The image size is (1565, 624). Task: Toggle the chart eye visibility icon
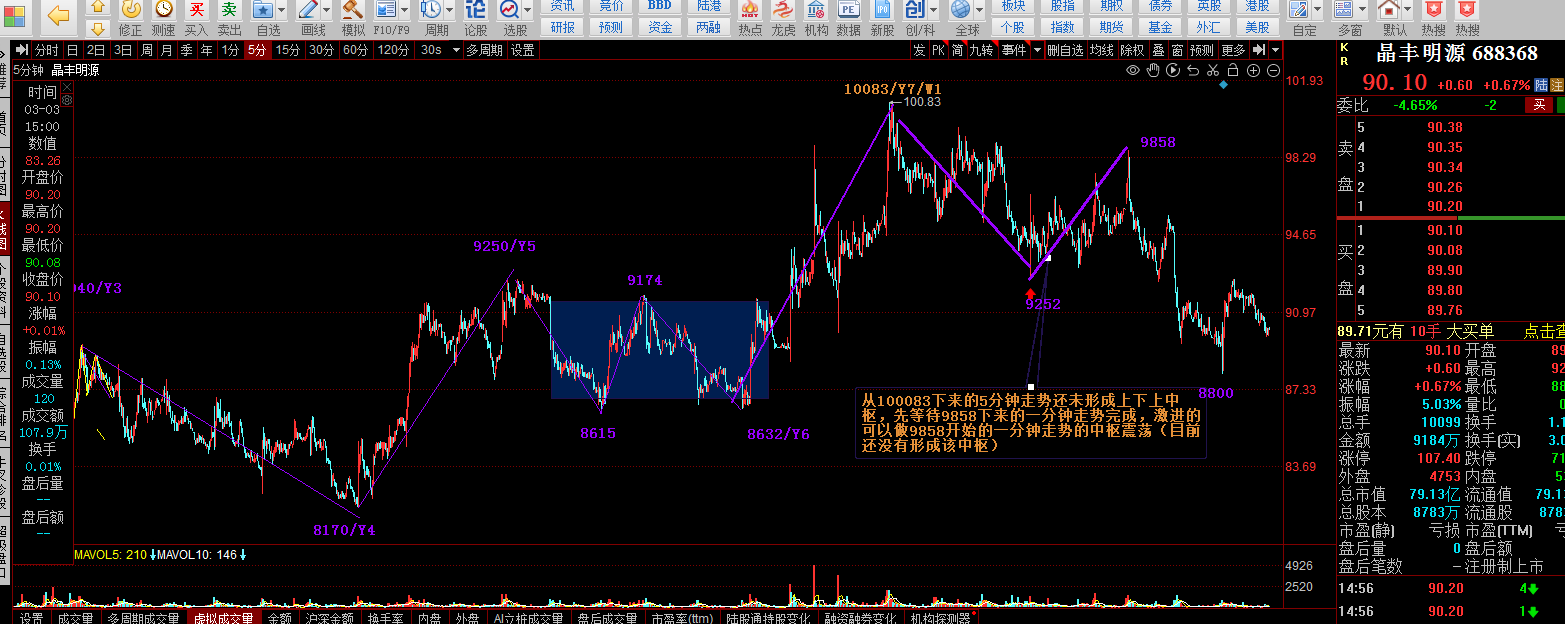tap(1133, 70)
